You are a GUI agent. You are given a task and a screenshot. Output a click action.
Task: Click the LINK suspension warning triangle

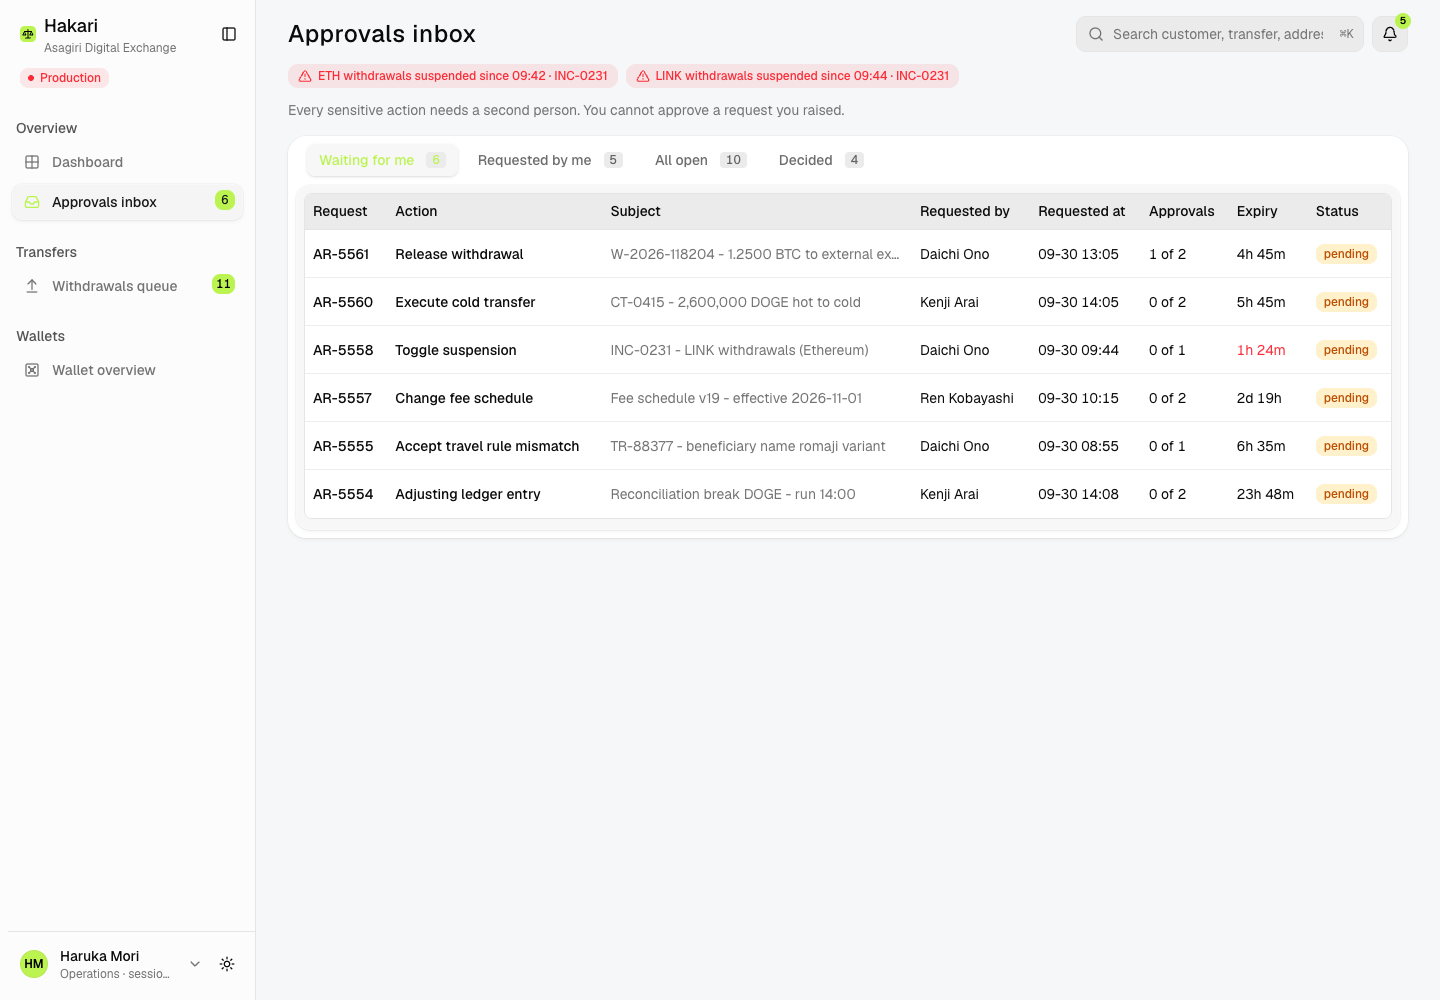point(643,76)
